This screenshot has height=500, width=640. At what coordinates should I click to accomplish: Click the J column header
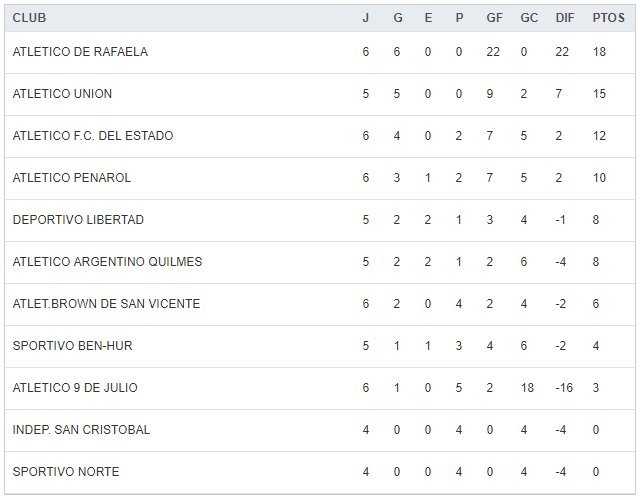(366, 18)
